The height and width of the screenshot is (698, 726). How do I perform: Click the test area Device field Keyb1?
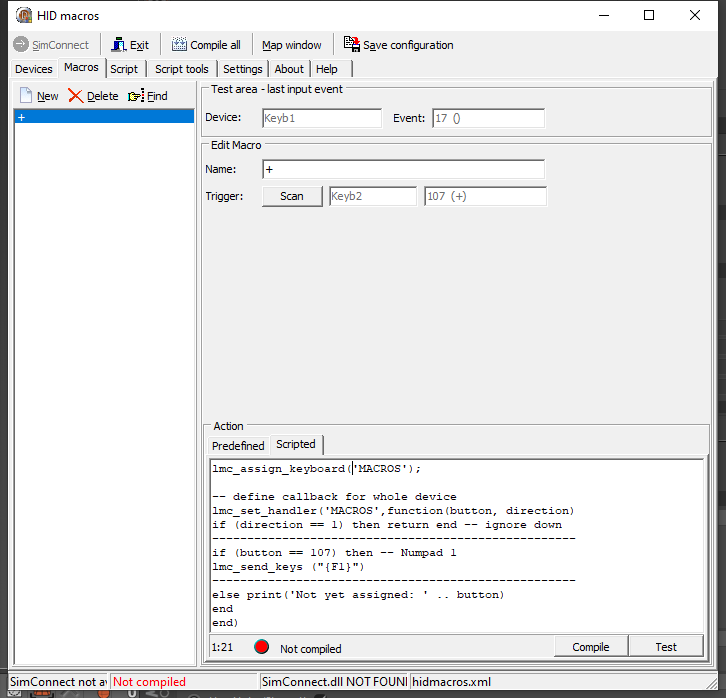tap(322, 118)
